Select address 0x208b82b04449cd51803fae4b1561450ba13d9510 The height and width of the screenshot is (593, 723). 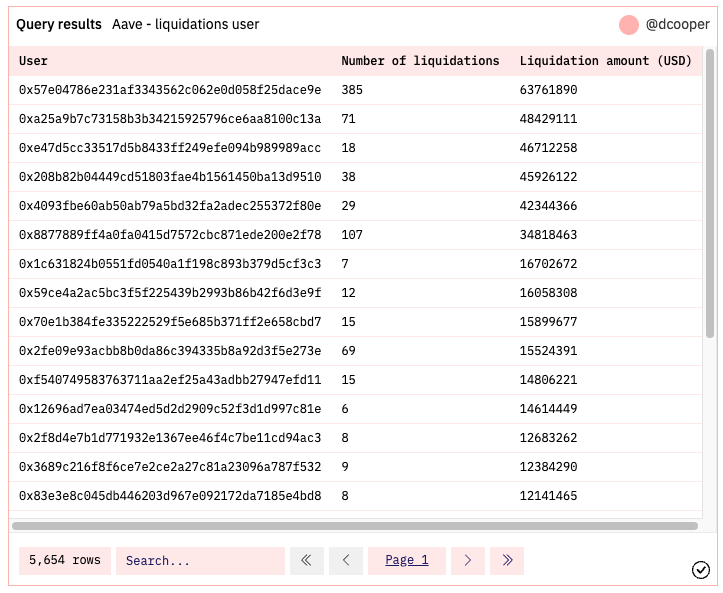170,177
